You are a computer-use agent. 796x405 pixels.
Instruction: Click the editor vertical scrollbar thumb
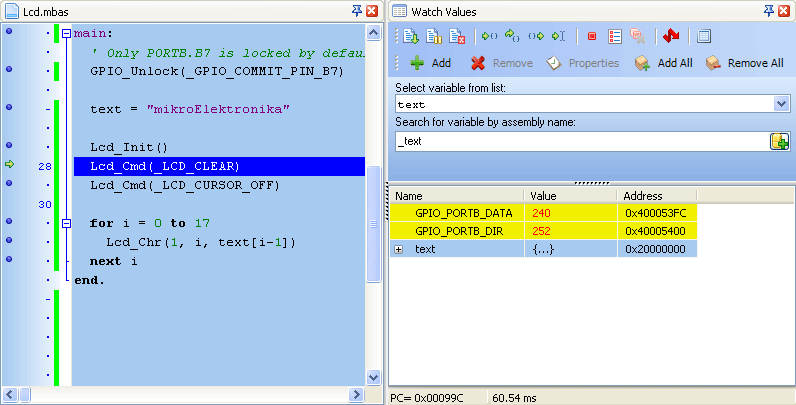pyautogui.click(x=374, y=224)
